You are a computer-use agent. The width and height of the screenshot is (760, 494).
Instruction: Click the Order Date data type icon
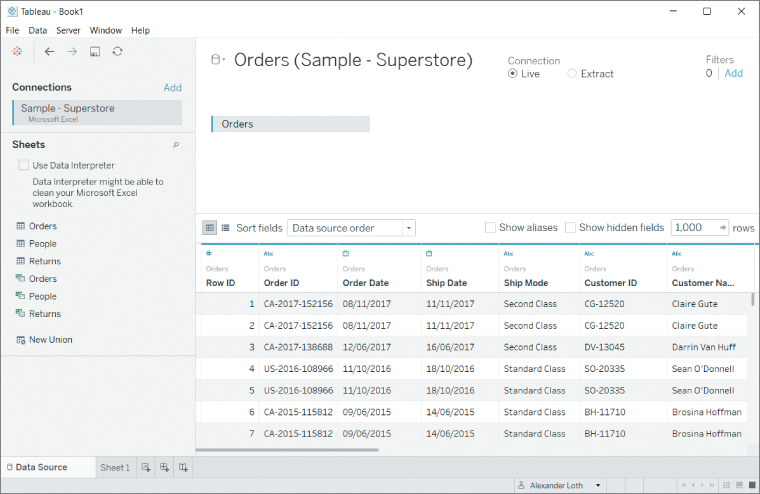pyautogui.click(x=346, y=254)
